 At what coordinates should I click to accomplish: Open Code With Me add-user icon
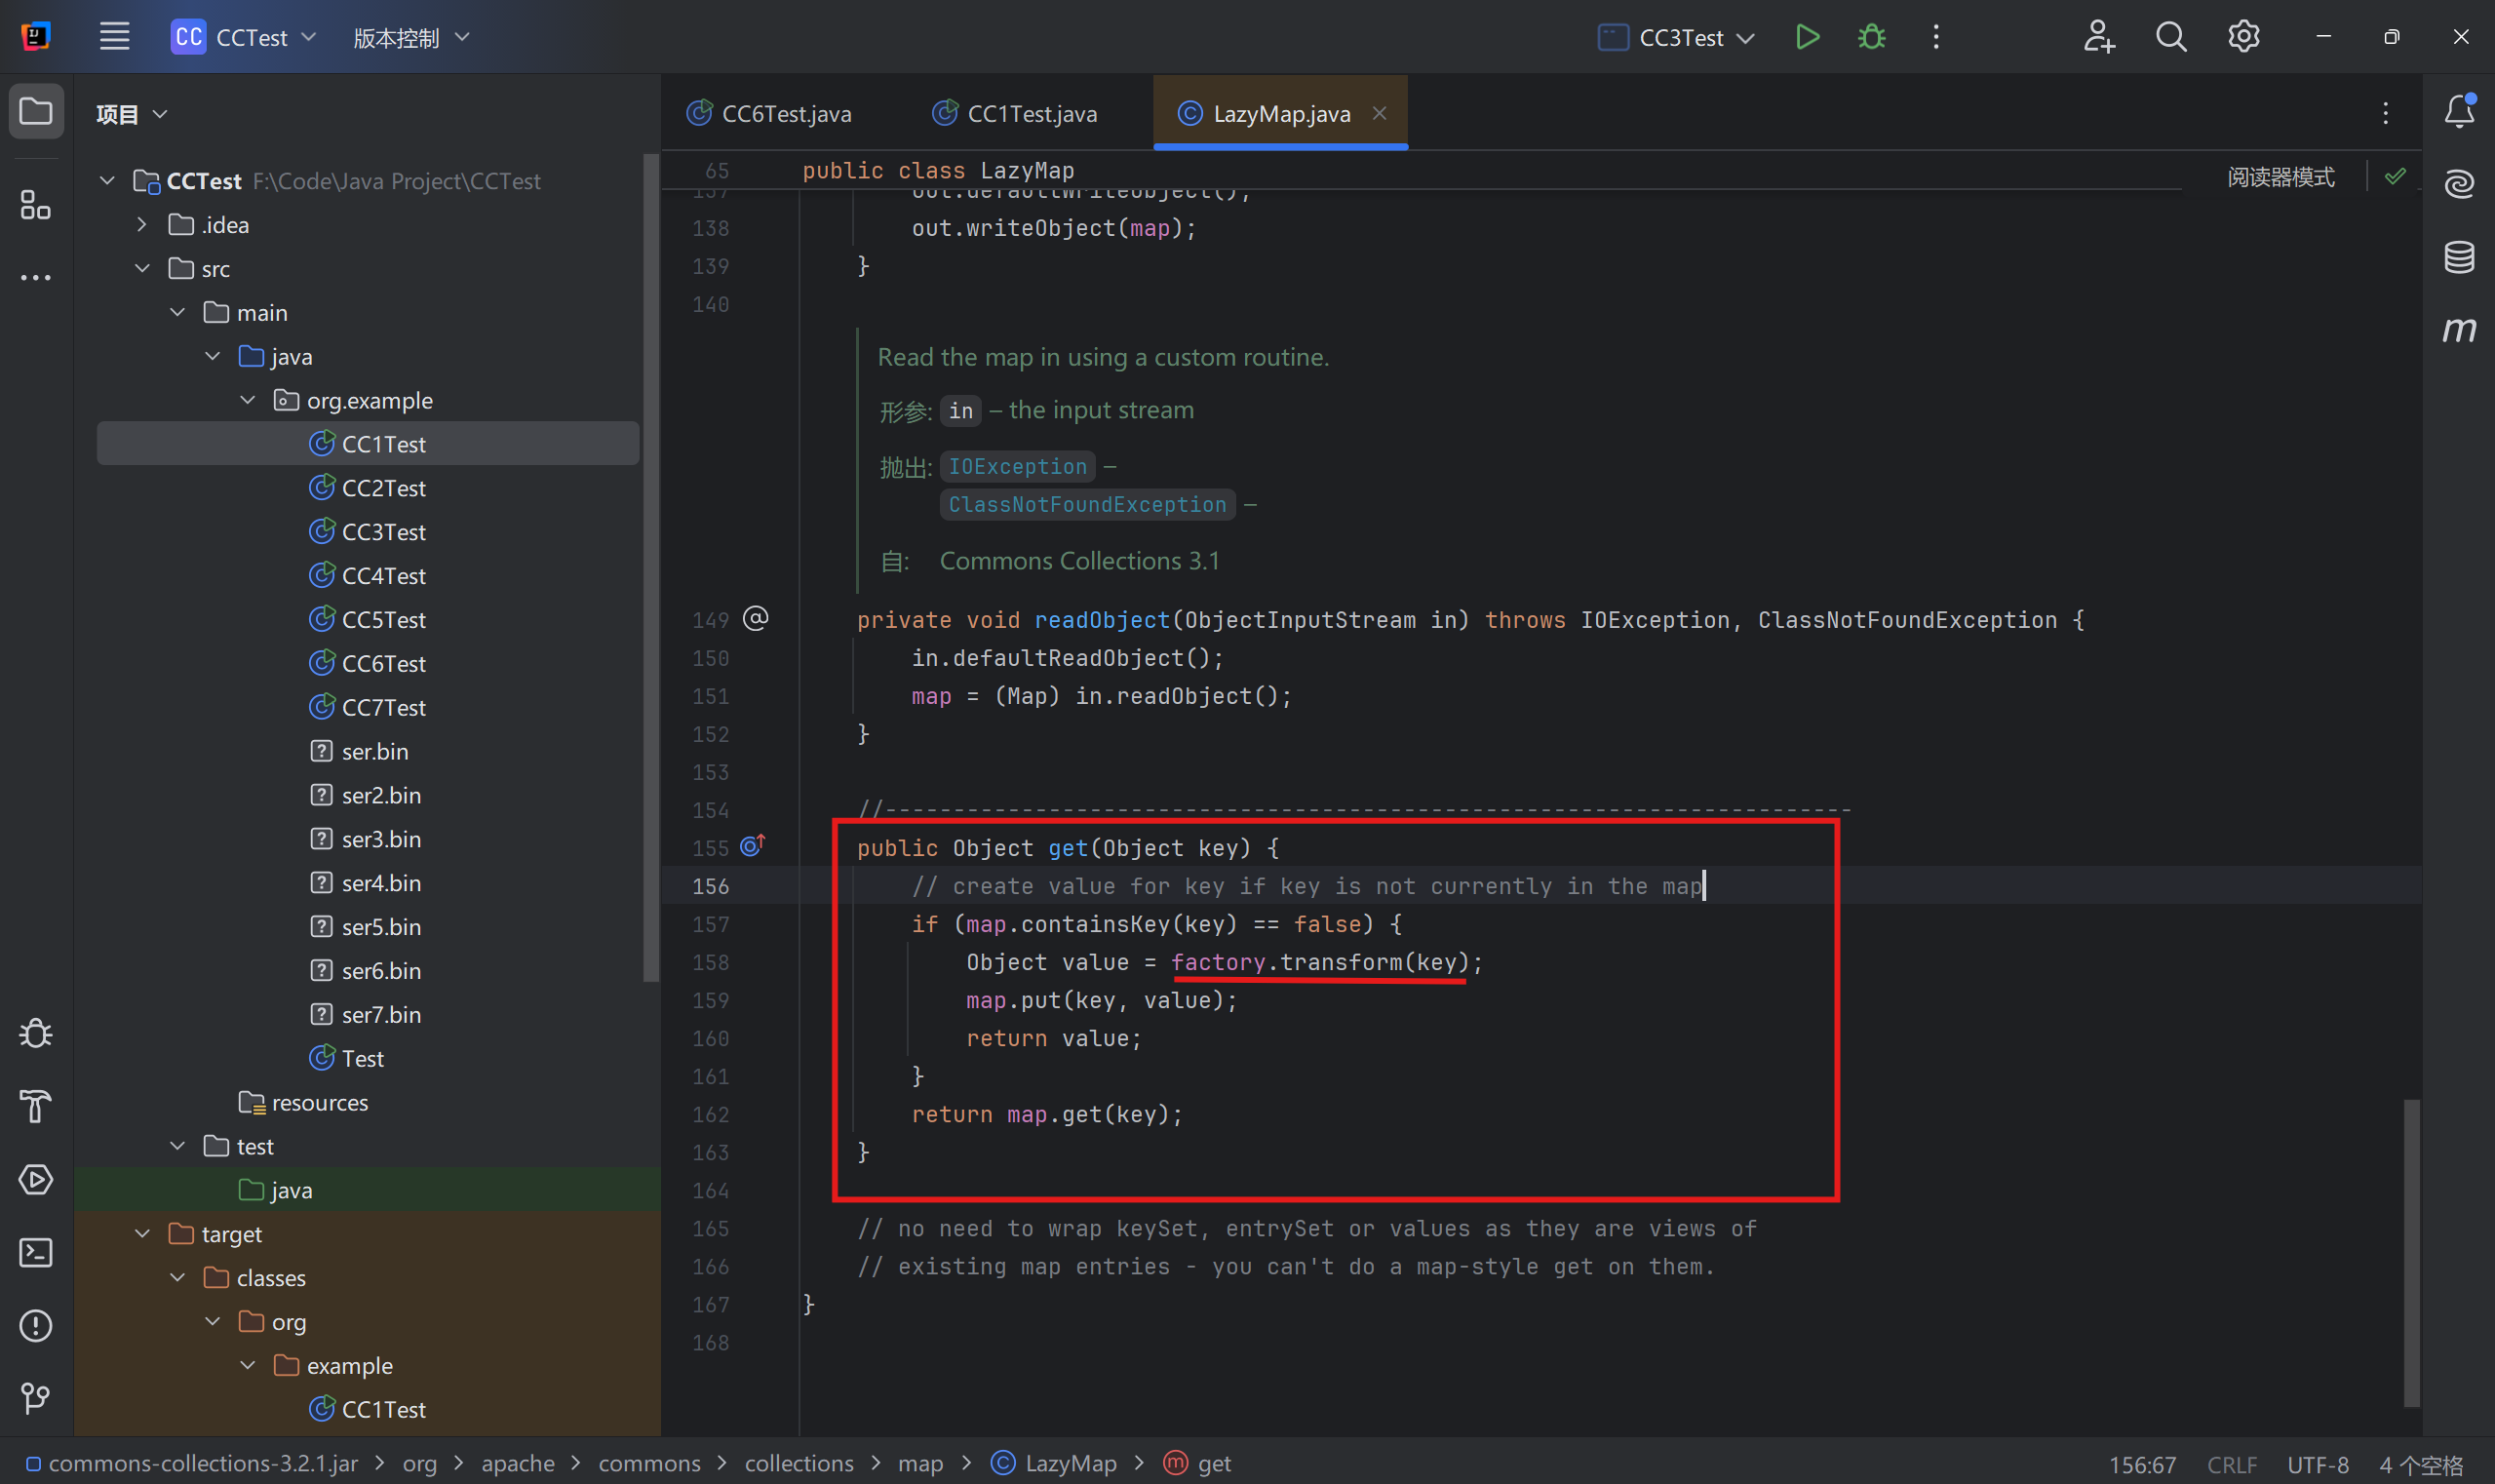pyautogui.click(x=2099, y=37)
